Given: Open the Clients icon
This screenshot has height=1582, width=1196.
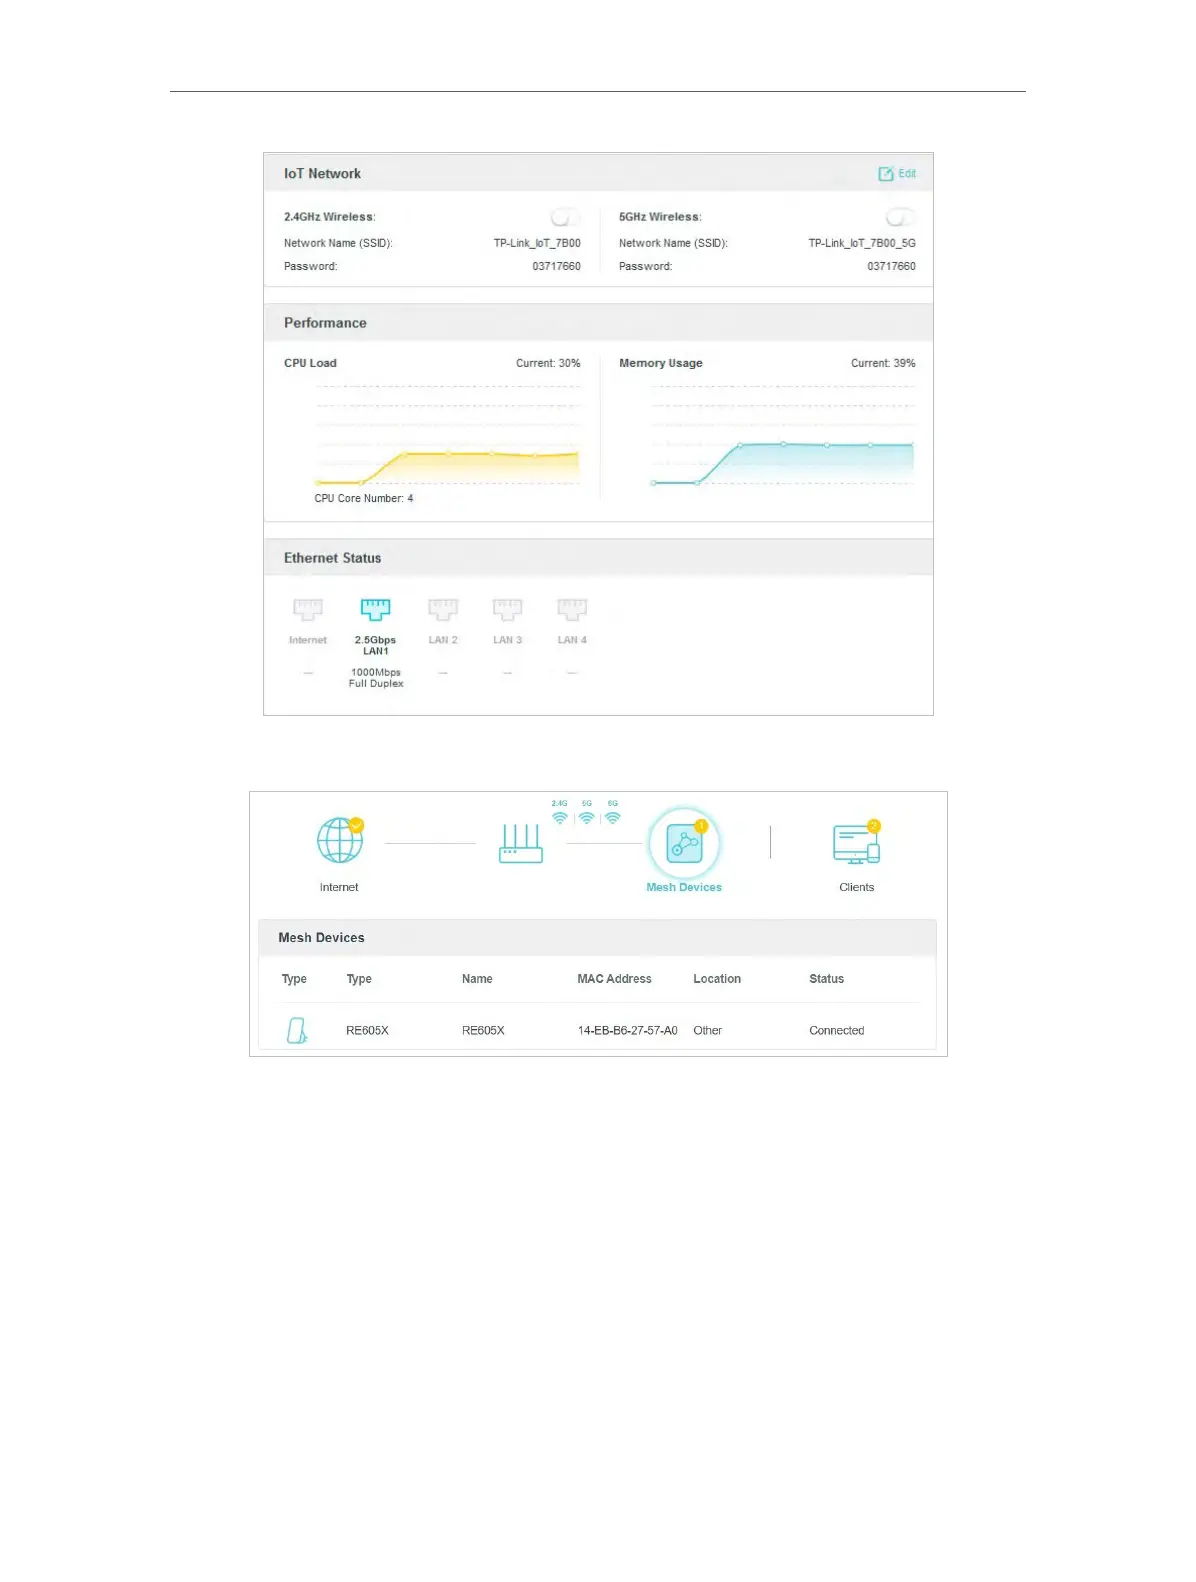Looking at the screenshot, I should tap(856, 843).
